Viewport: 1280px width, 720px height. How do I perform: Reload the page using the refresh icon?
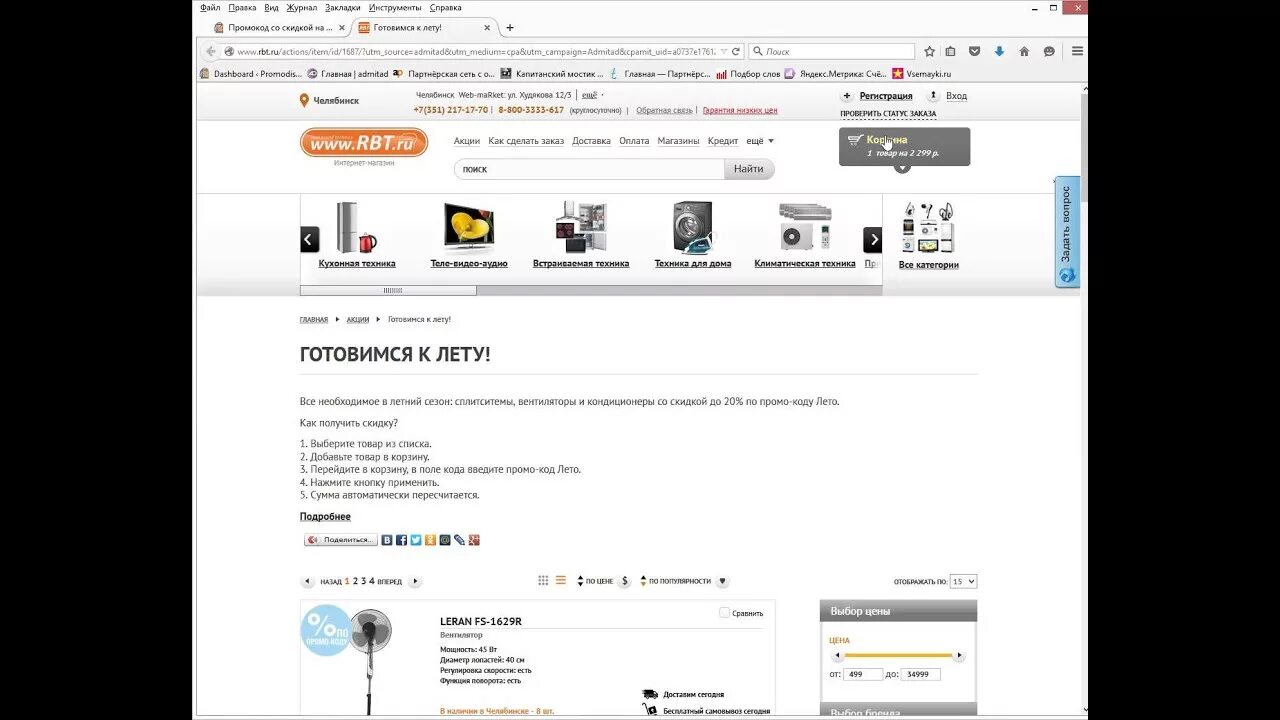coord(736,51)
